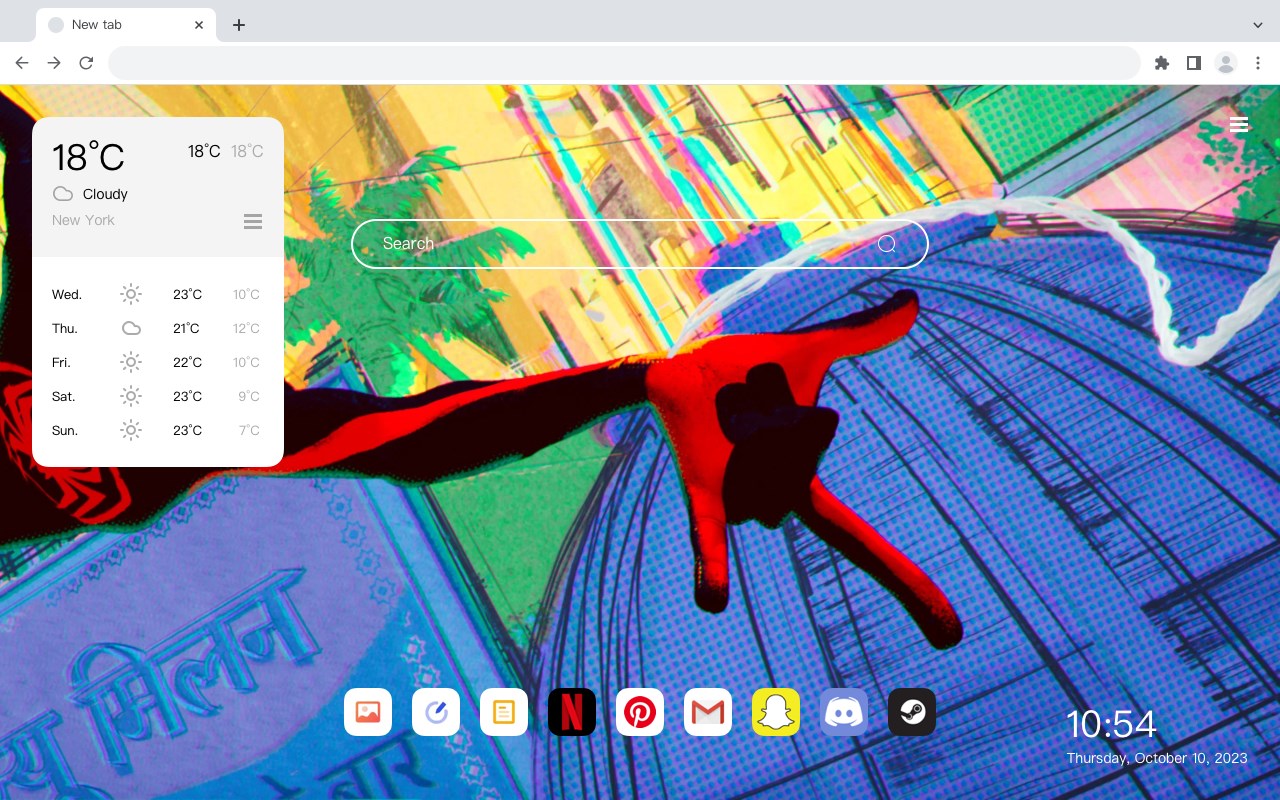Click Sunday's 7°C low temperature

(249, 431)
